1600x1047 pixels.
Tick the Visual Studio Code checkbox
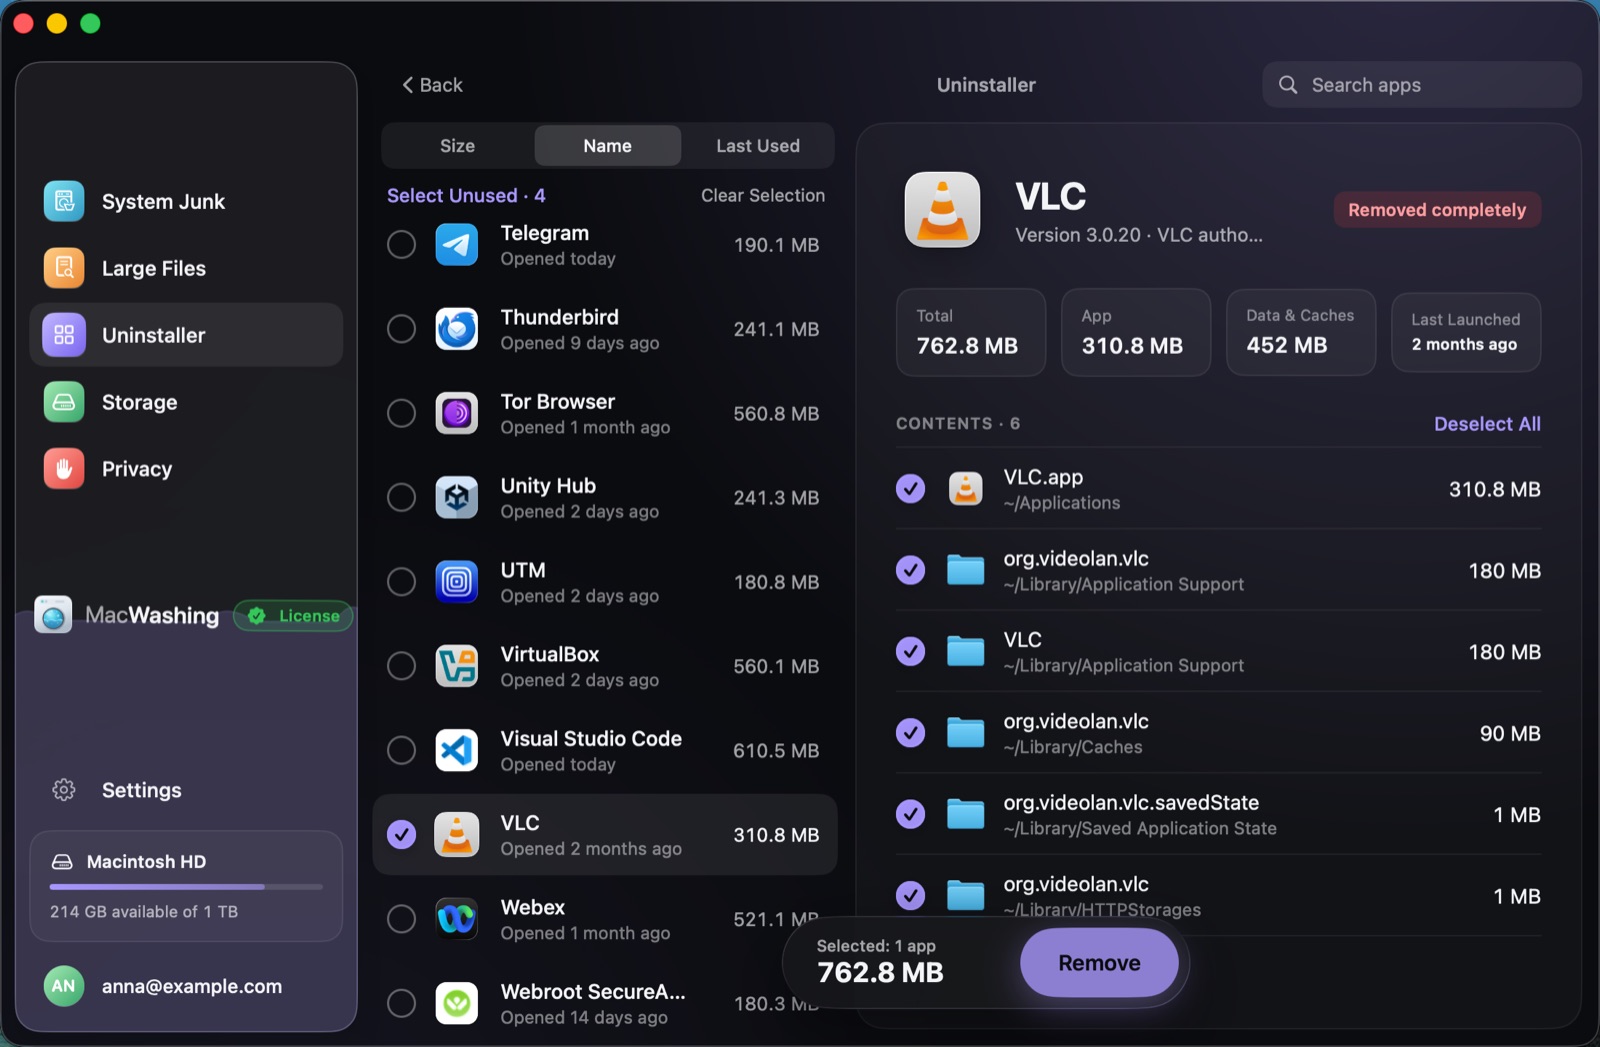pyautogui.click(x=401, y=750)
